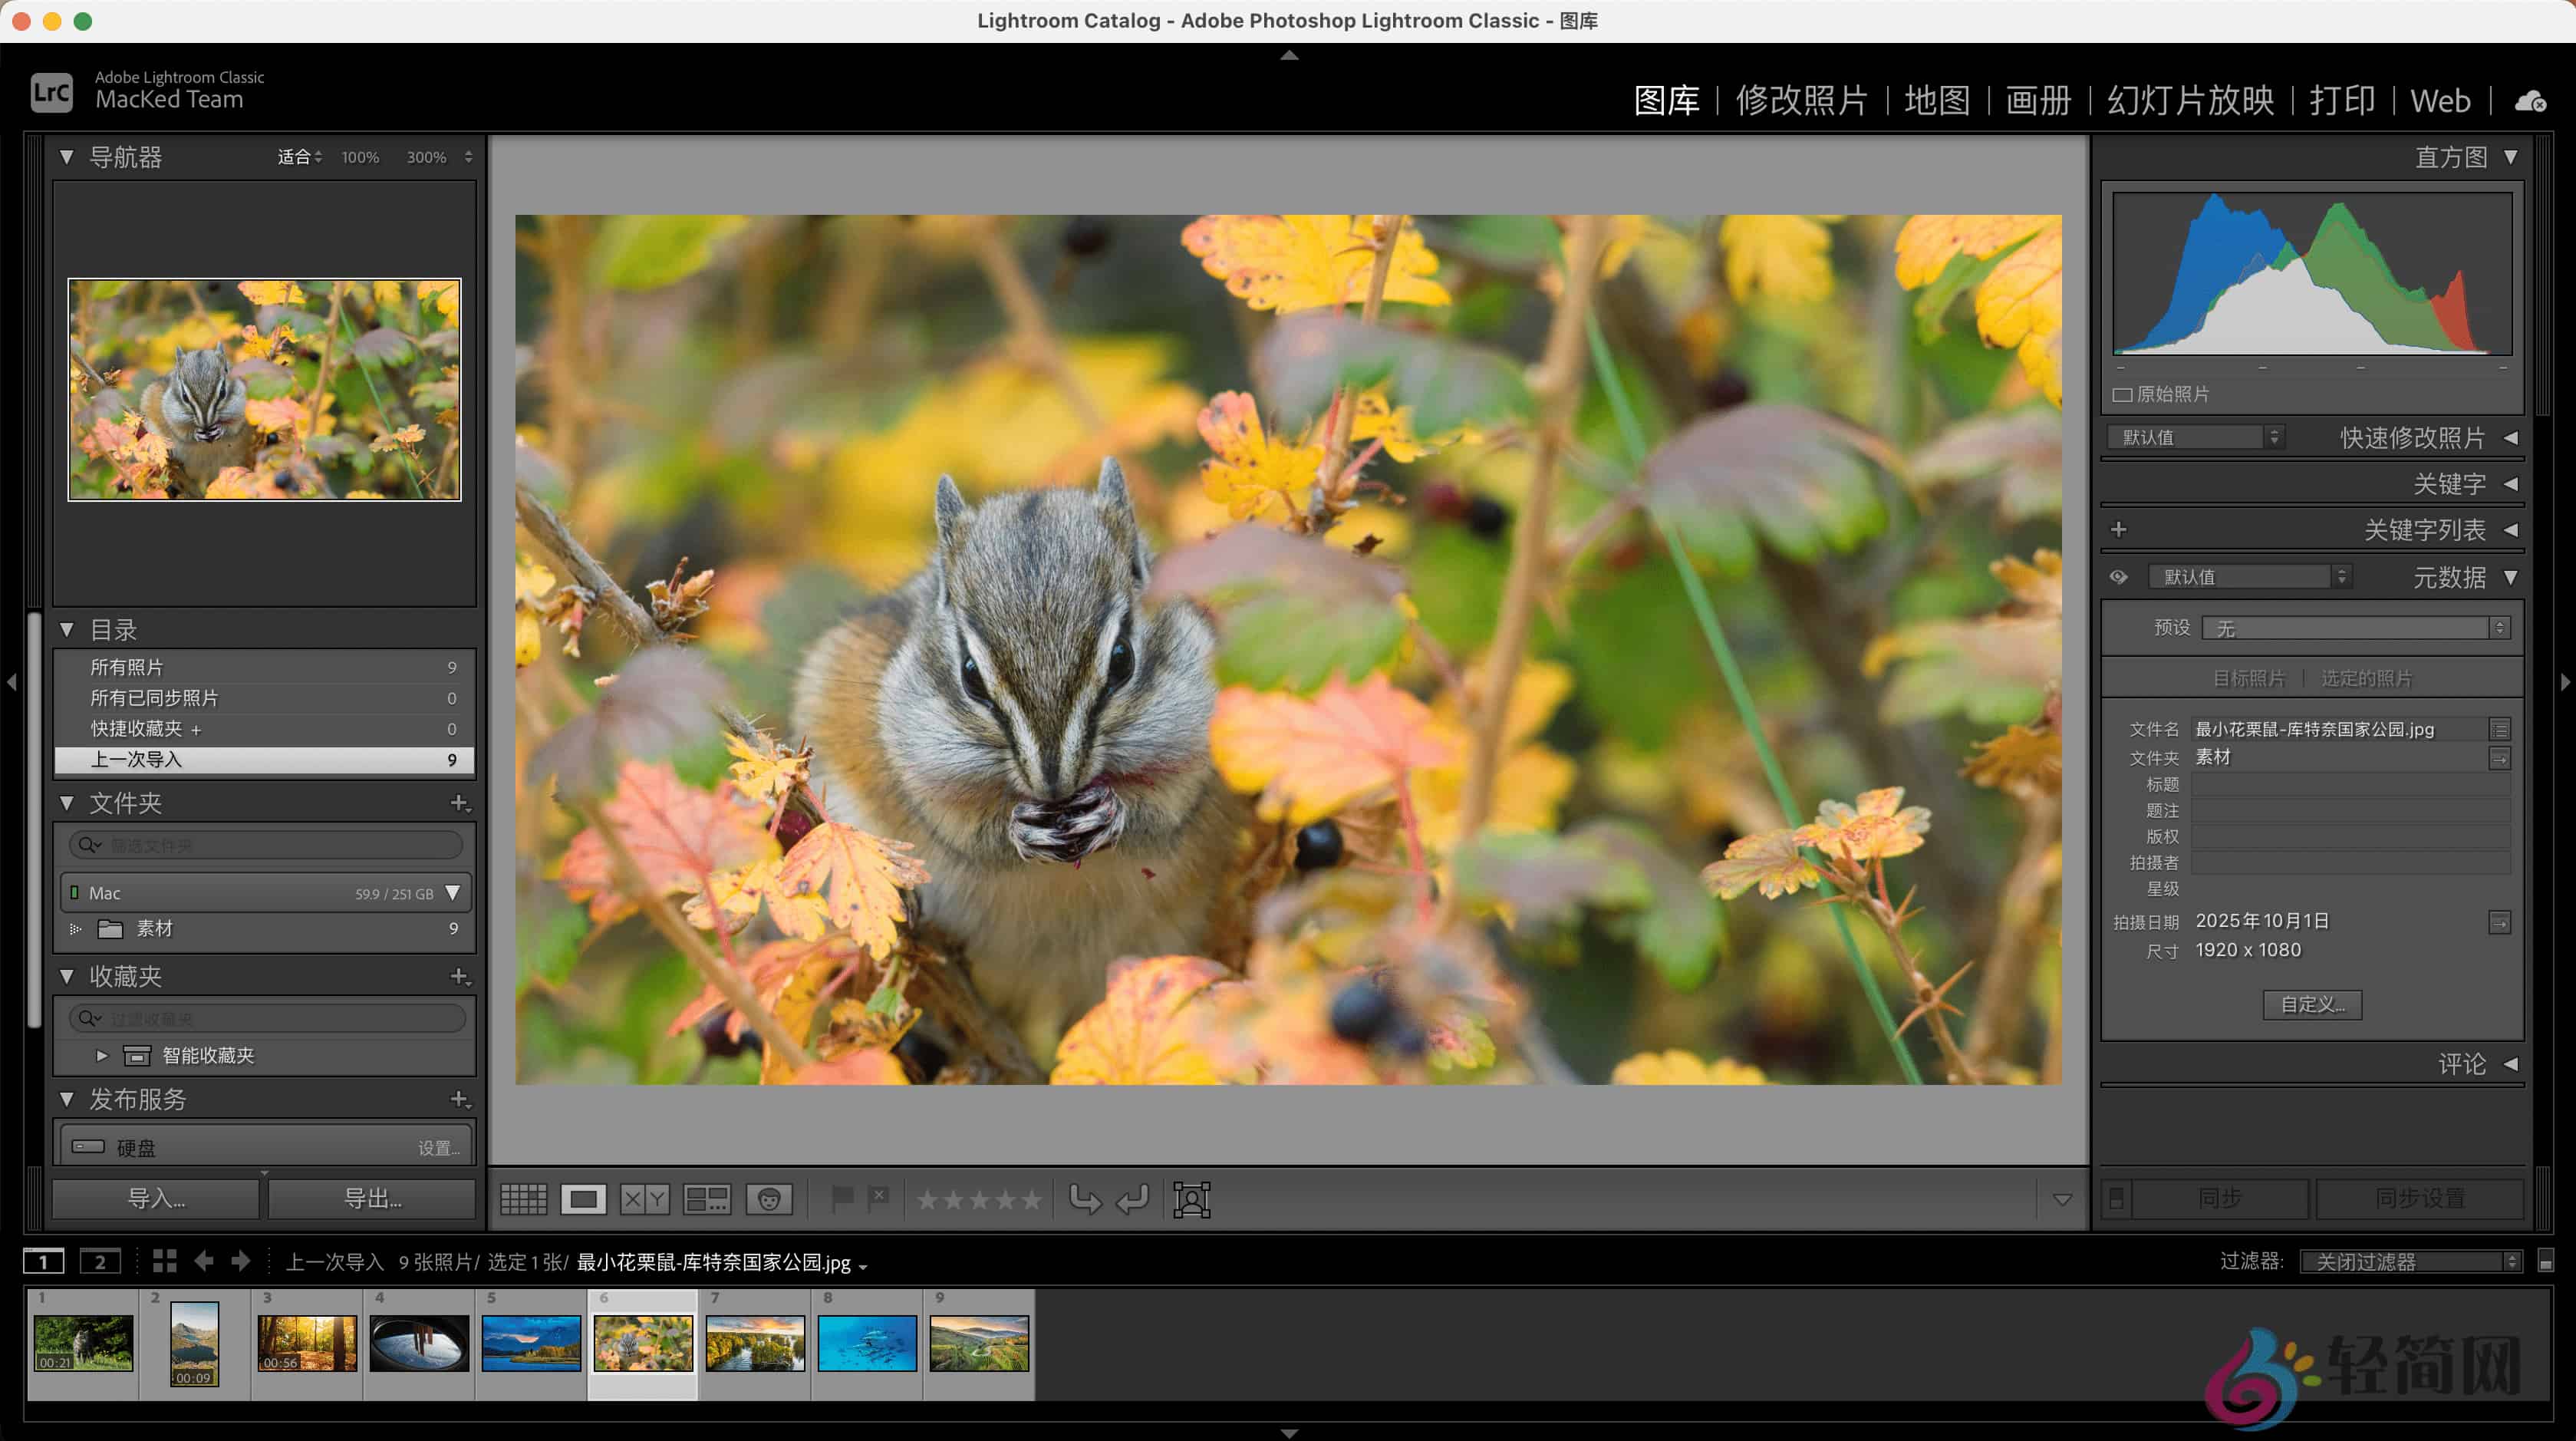This screenshot has height=1441, width=2576.
Task: Activate Survey view icon
Action: 707,1198
